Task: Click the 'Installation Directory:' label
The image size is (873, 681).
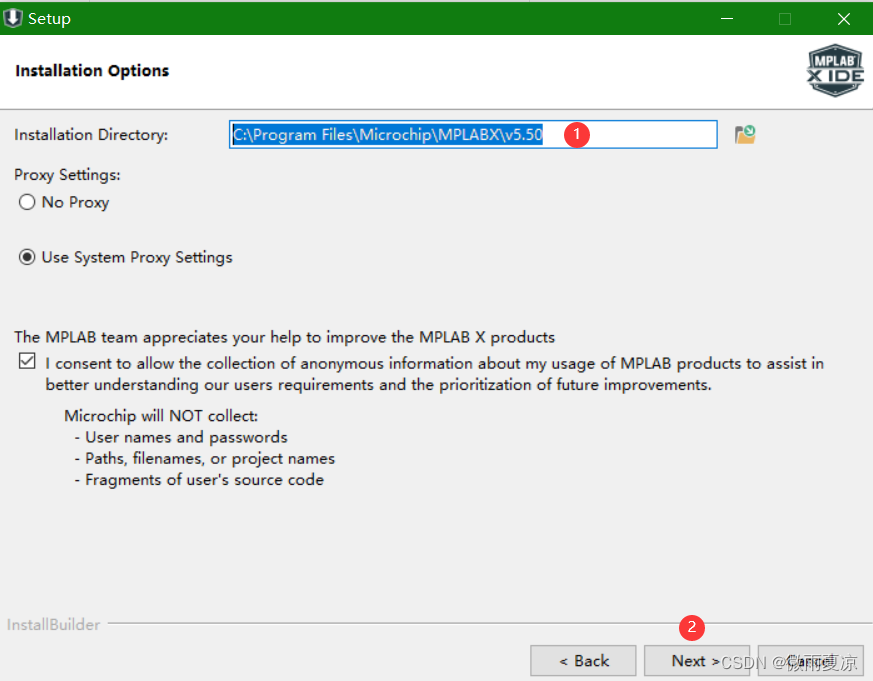Action: pos(91,135)
